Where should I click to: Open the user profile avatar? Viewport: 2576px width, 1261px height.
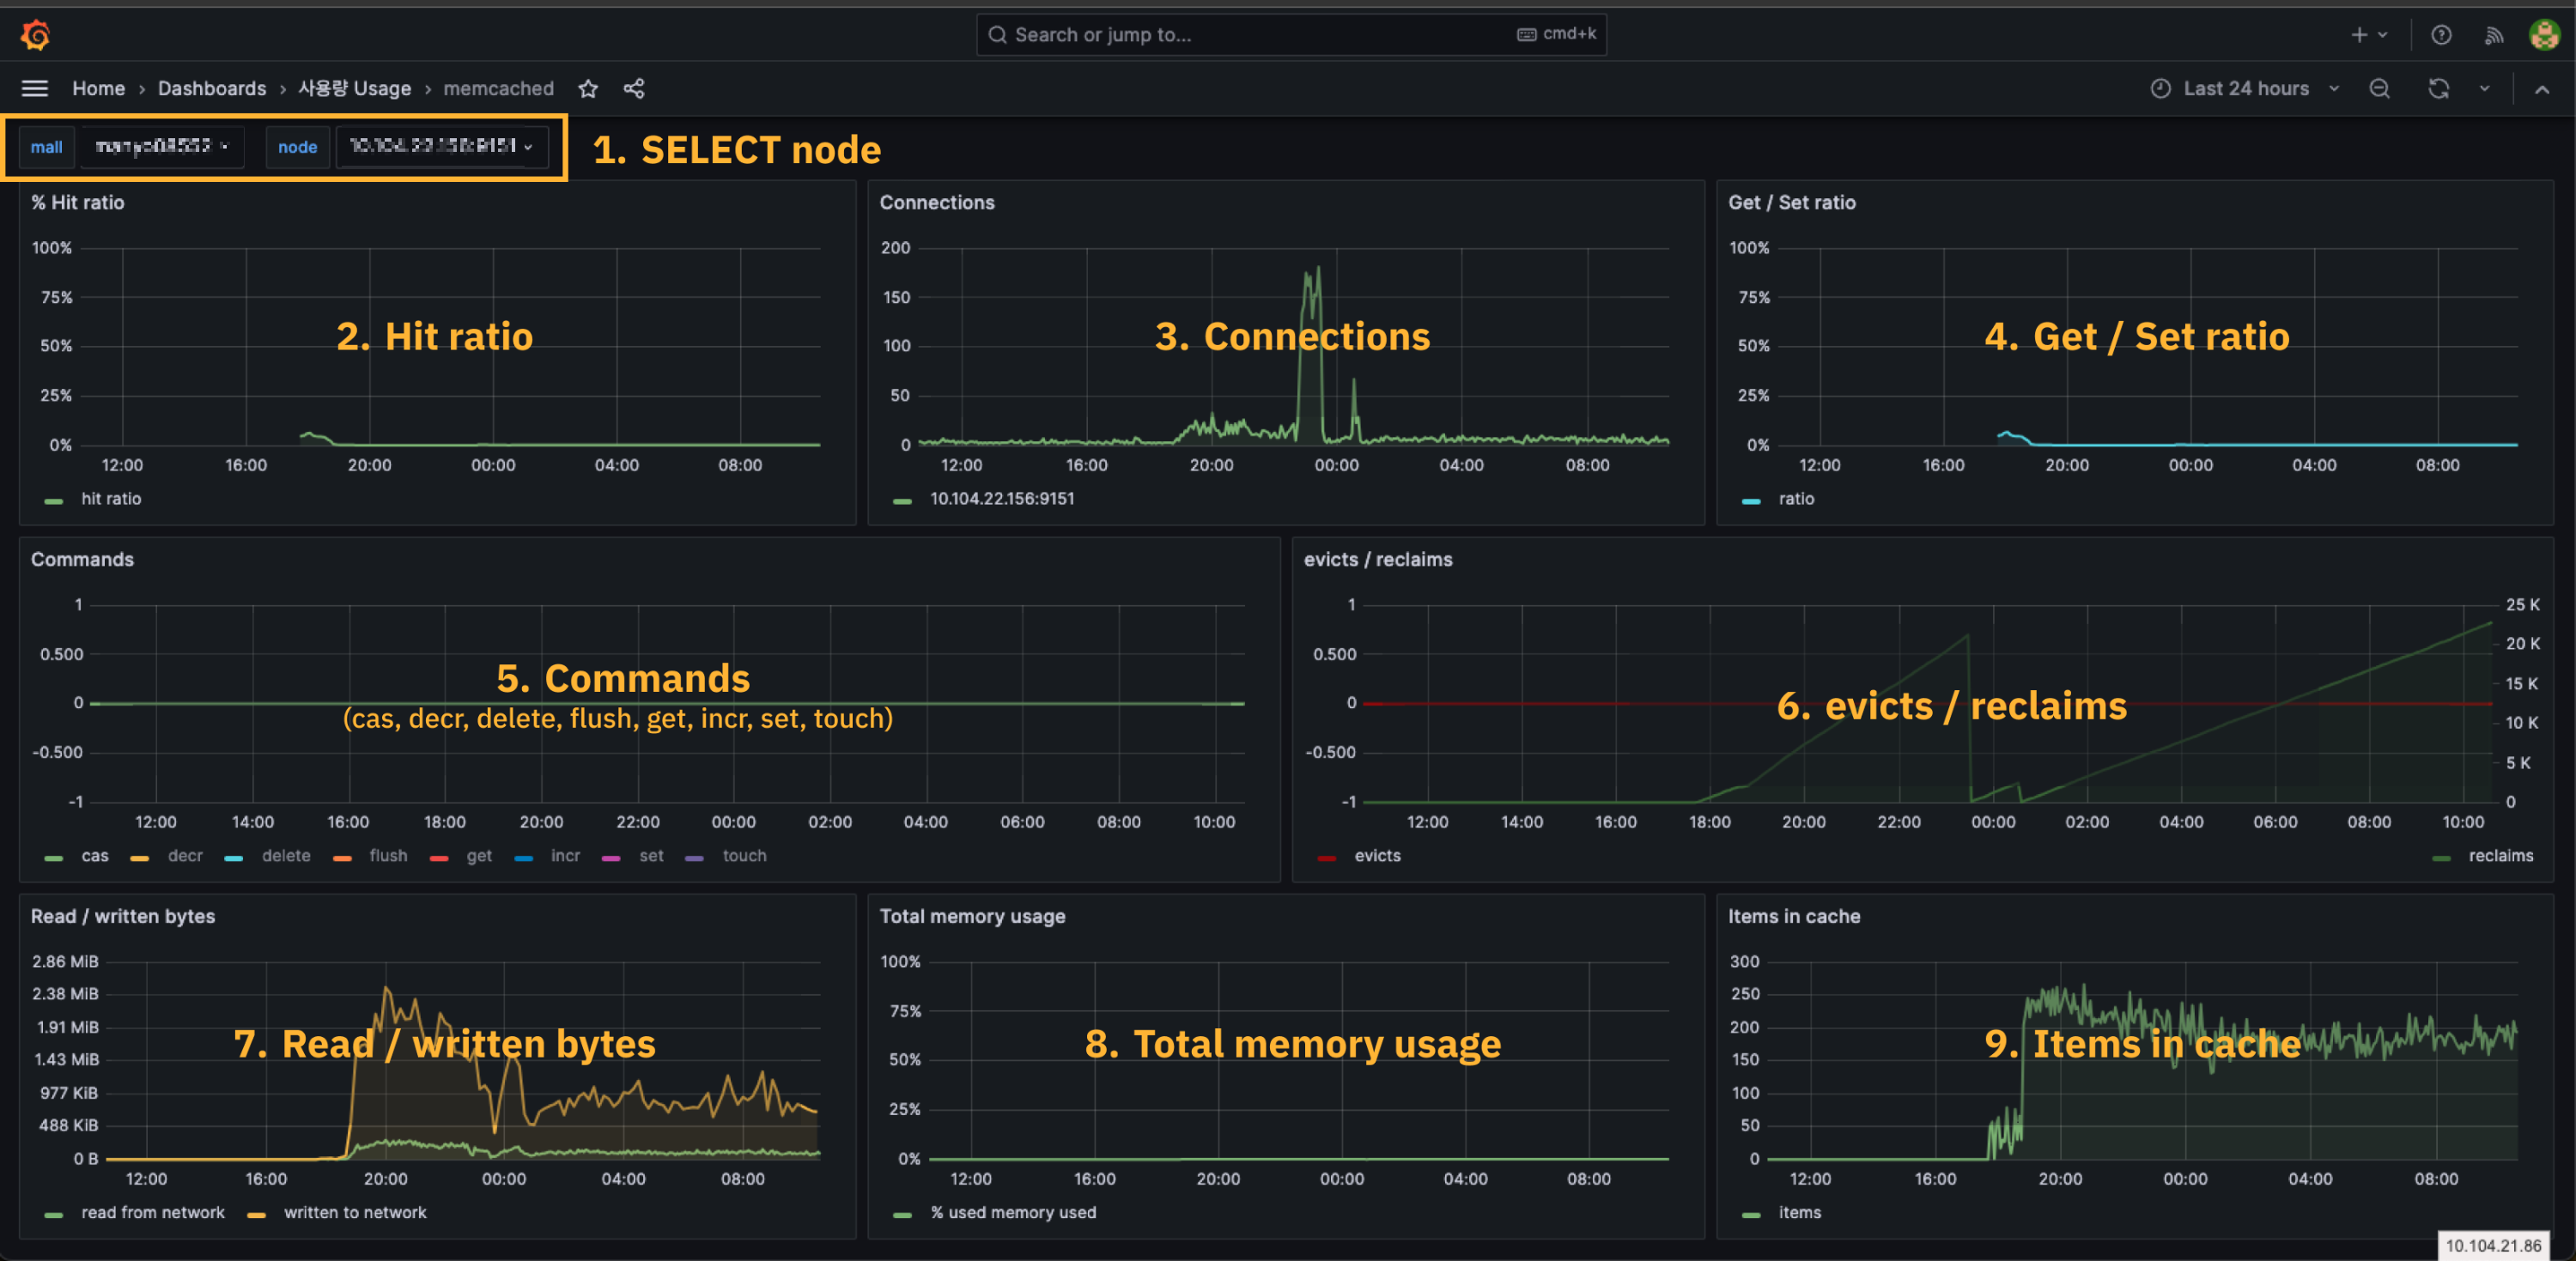2544,35
